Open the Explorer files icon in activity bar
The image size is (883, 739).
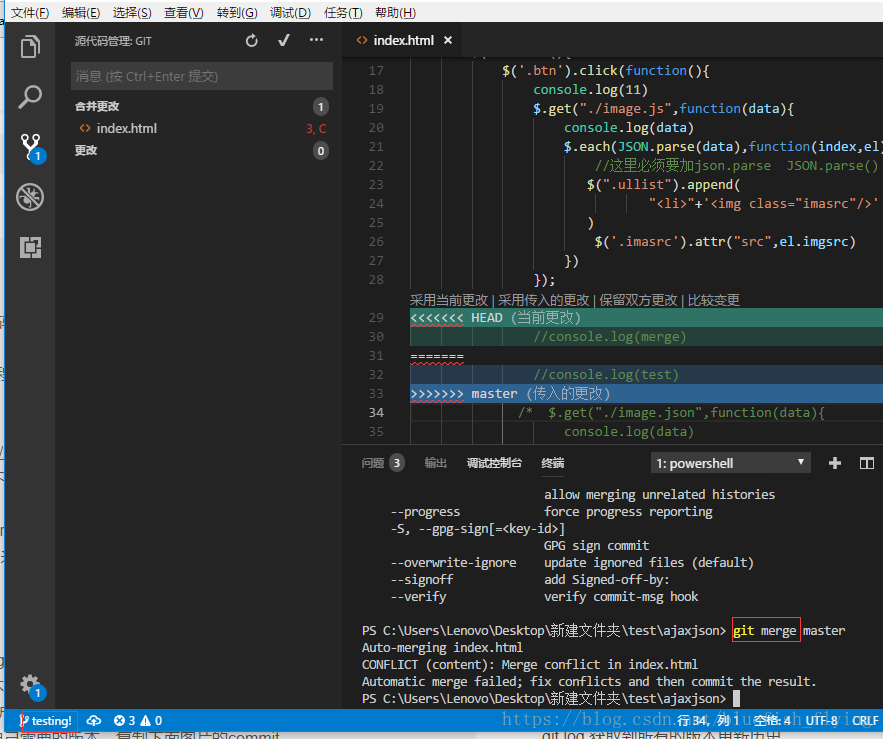pos(30,47)
